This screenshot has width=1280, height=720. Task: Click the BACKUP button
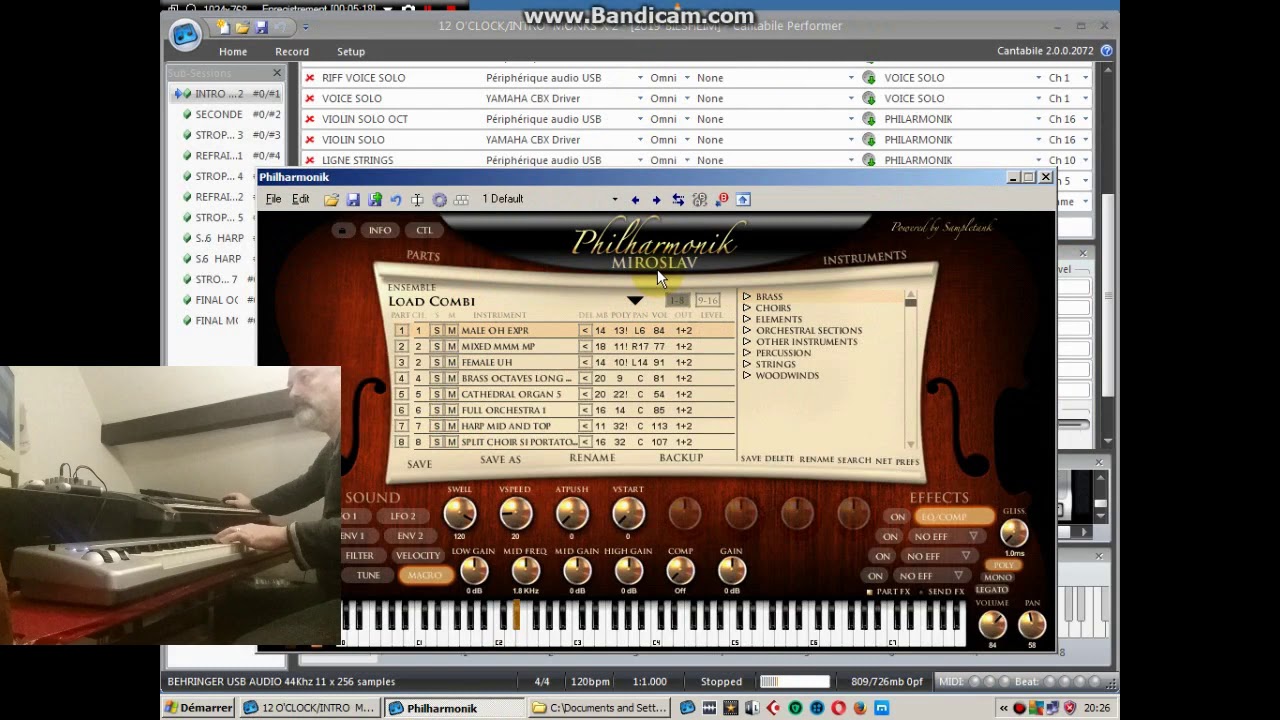point(681,458)
